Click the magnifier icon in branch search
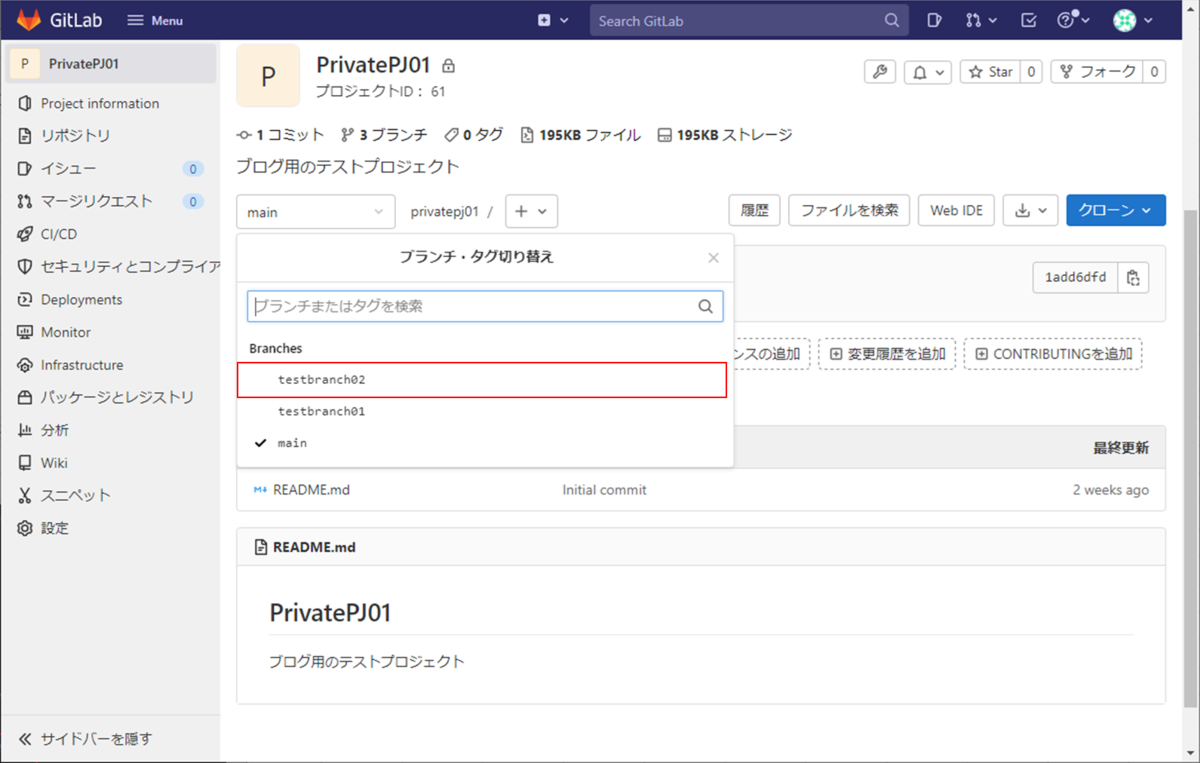 (705, 307)
